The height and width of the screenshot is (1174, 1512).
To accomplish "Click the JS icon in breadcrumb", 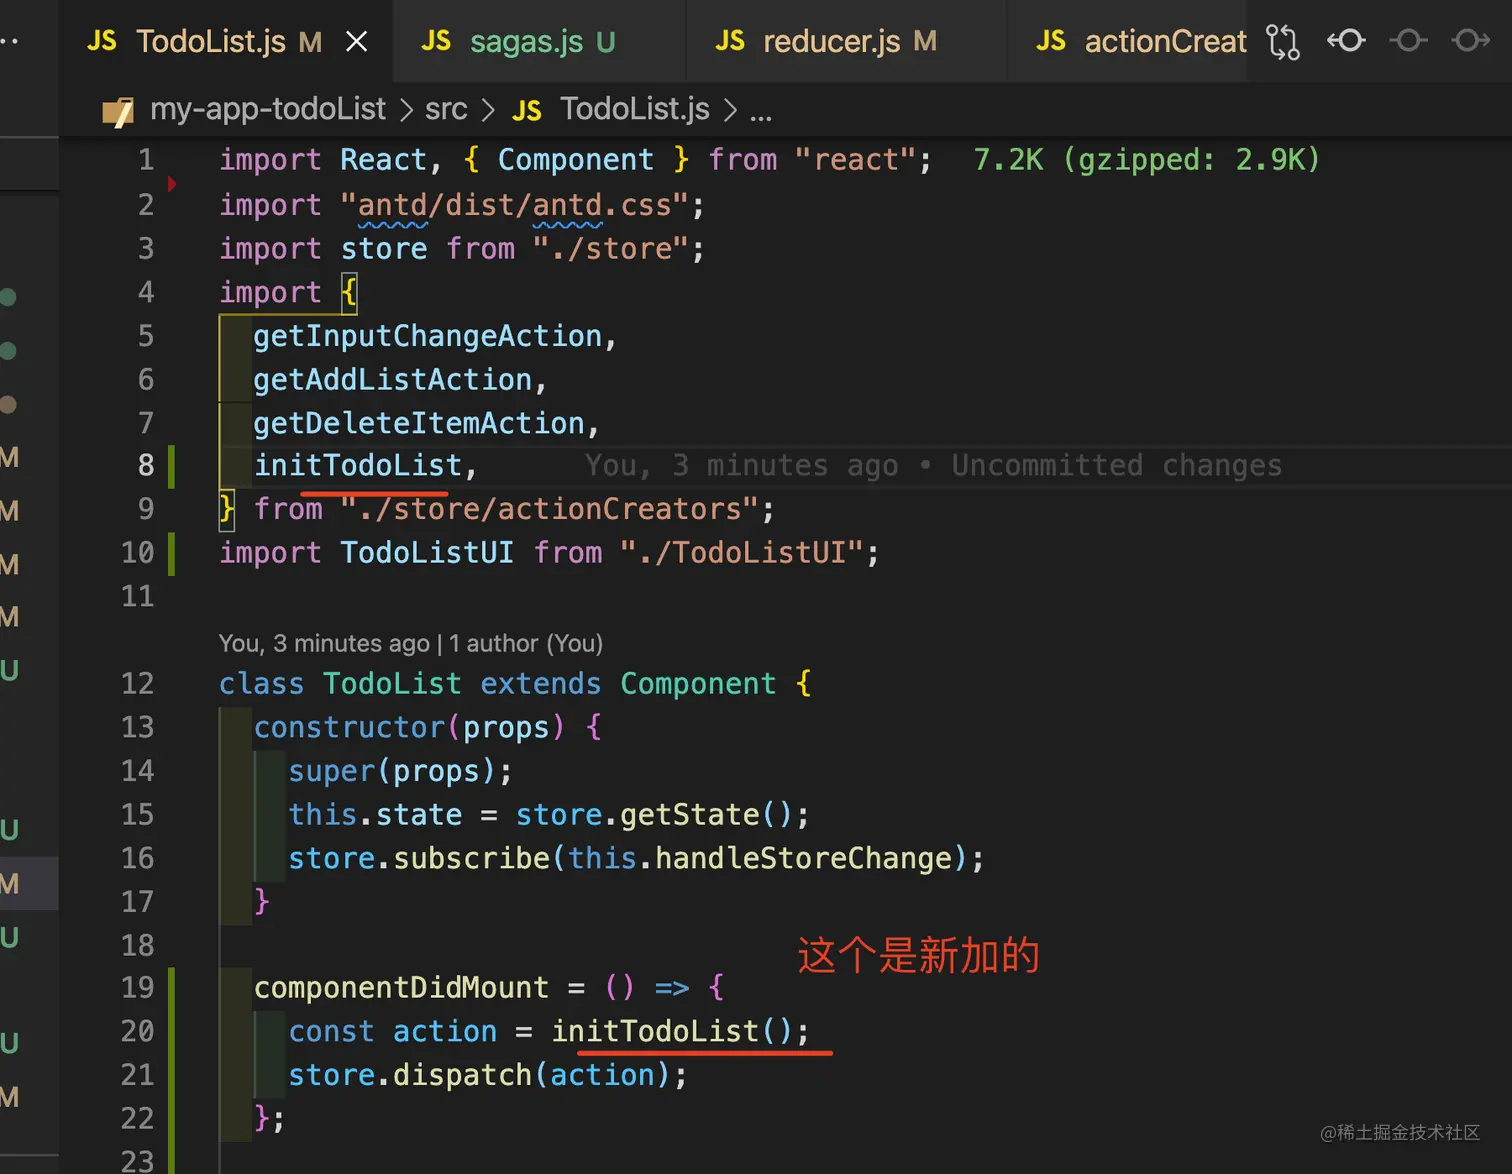I will pos(527,110).
